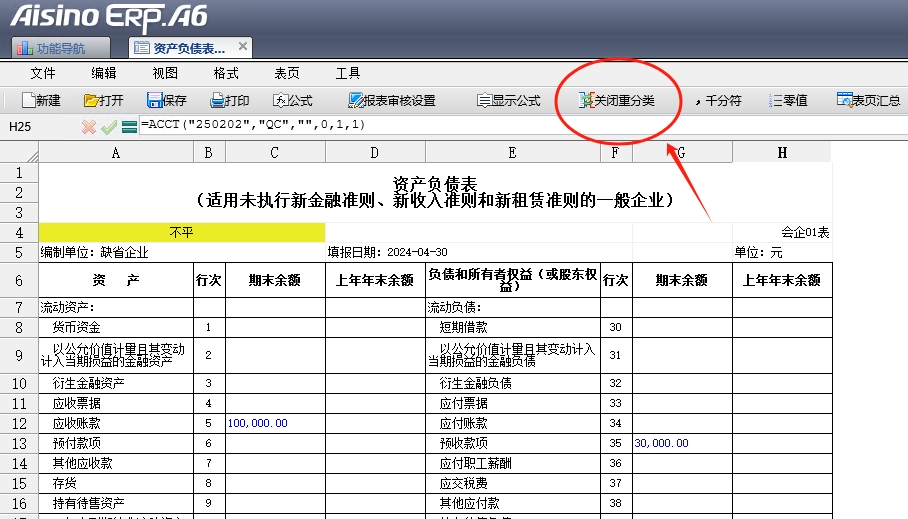Click the 存货 row label

(x=64, y=483)
